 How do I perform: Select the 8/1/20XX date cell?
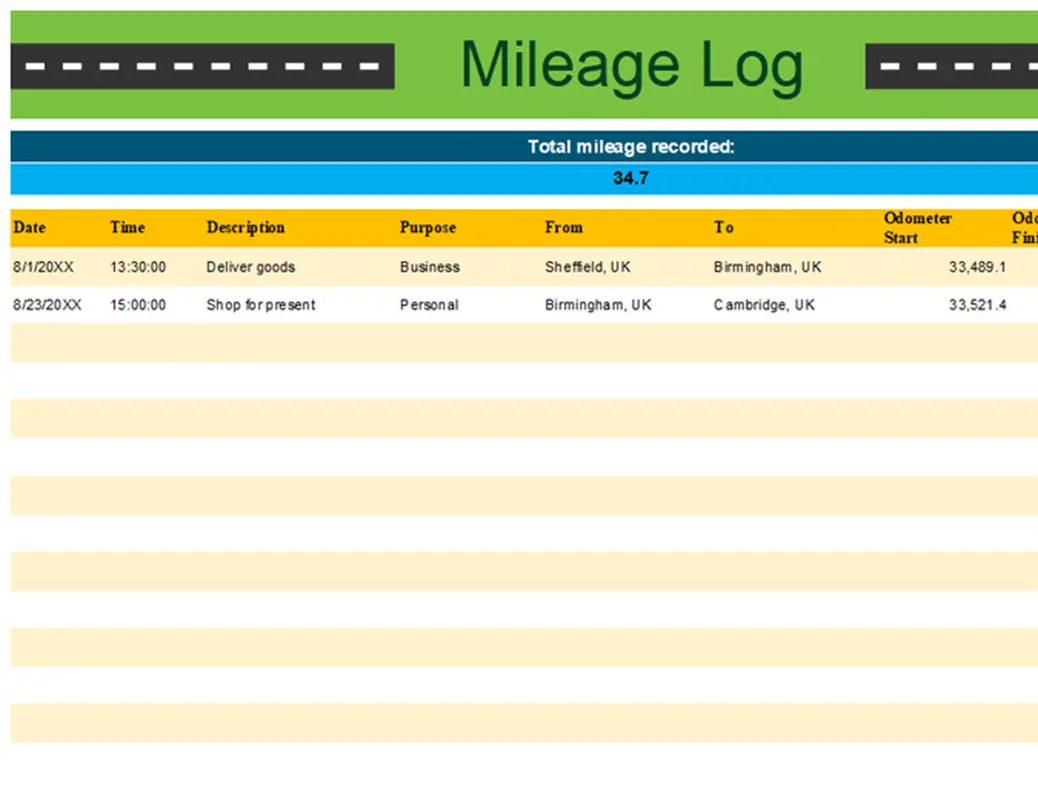[x=43, y=267]
